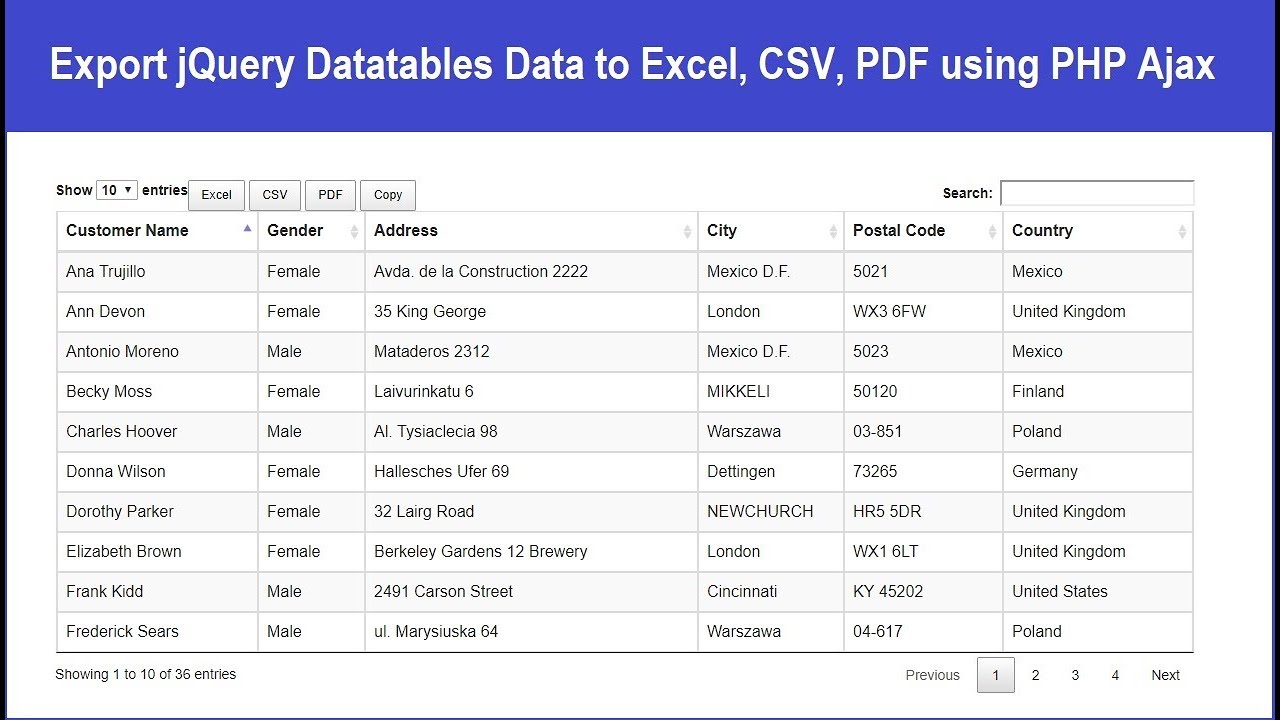This screenshot has width=1280, height=720.
Task: Click the Next pagination link
Action: pyautogui.click(x=1165, y=675)
